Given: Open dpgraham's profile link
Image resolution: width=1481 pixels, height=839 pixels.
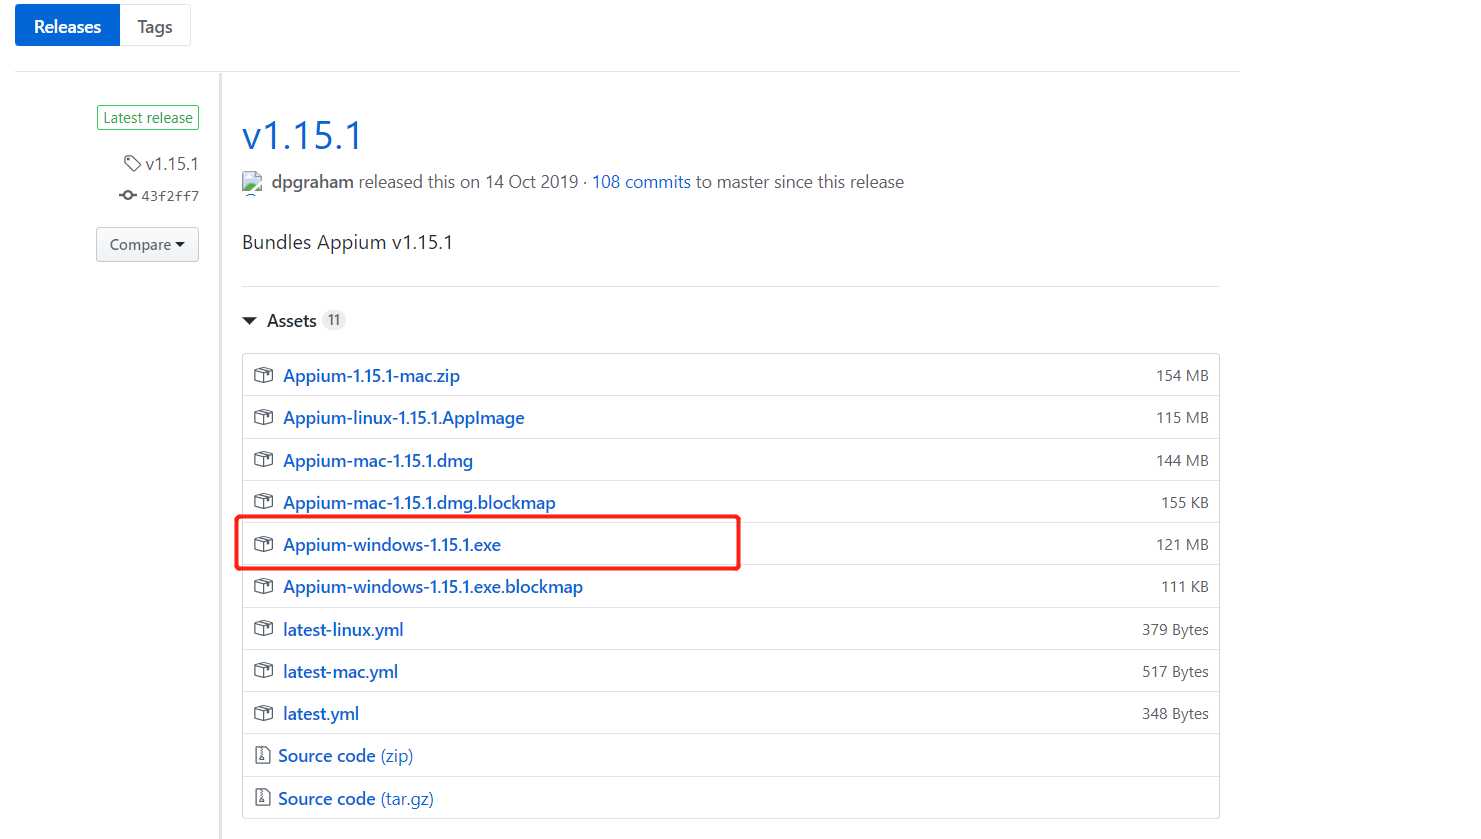Looking at the screenshot, I should (x=312, y=182).
